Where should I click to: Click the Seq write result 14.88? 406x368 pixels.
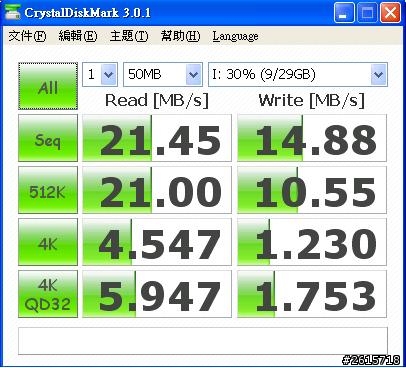312,138
